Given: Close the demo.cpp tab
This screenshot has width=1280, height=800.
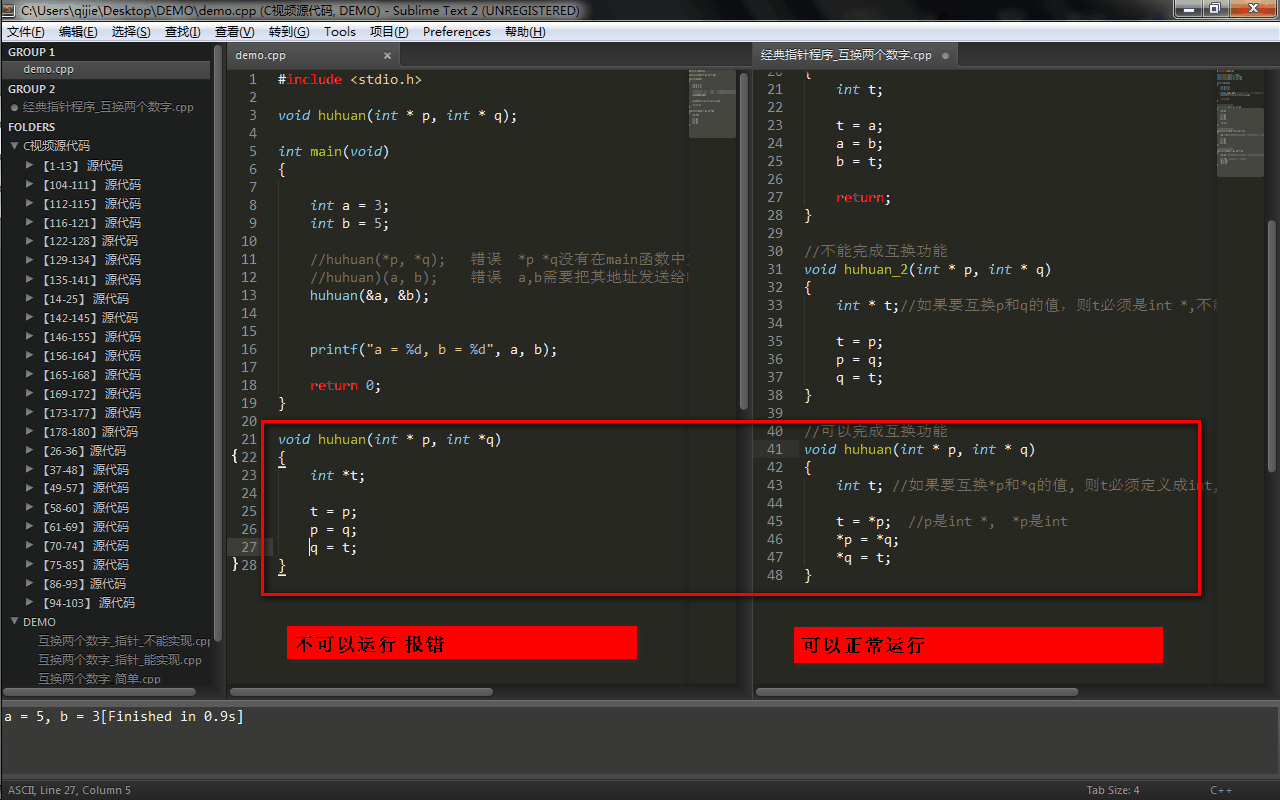Looking at the screenshot, I should (x=387, y=55).
